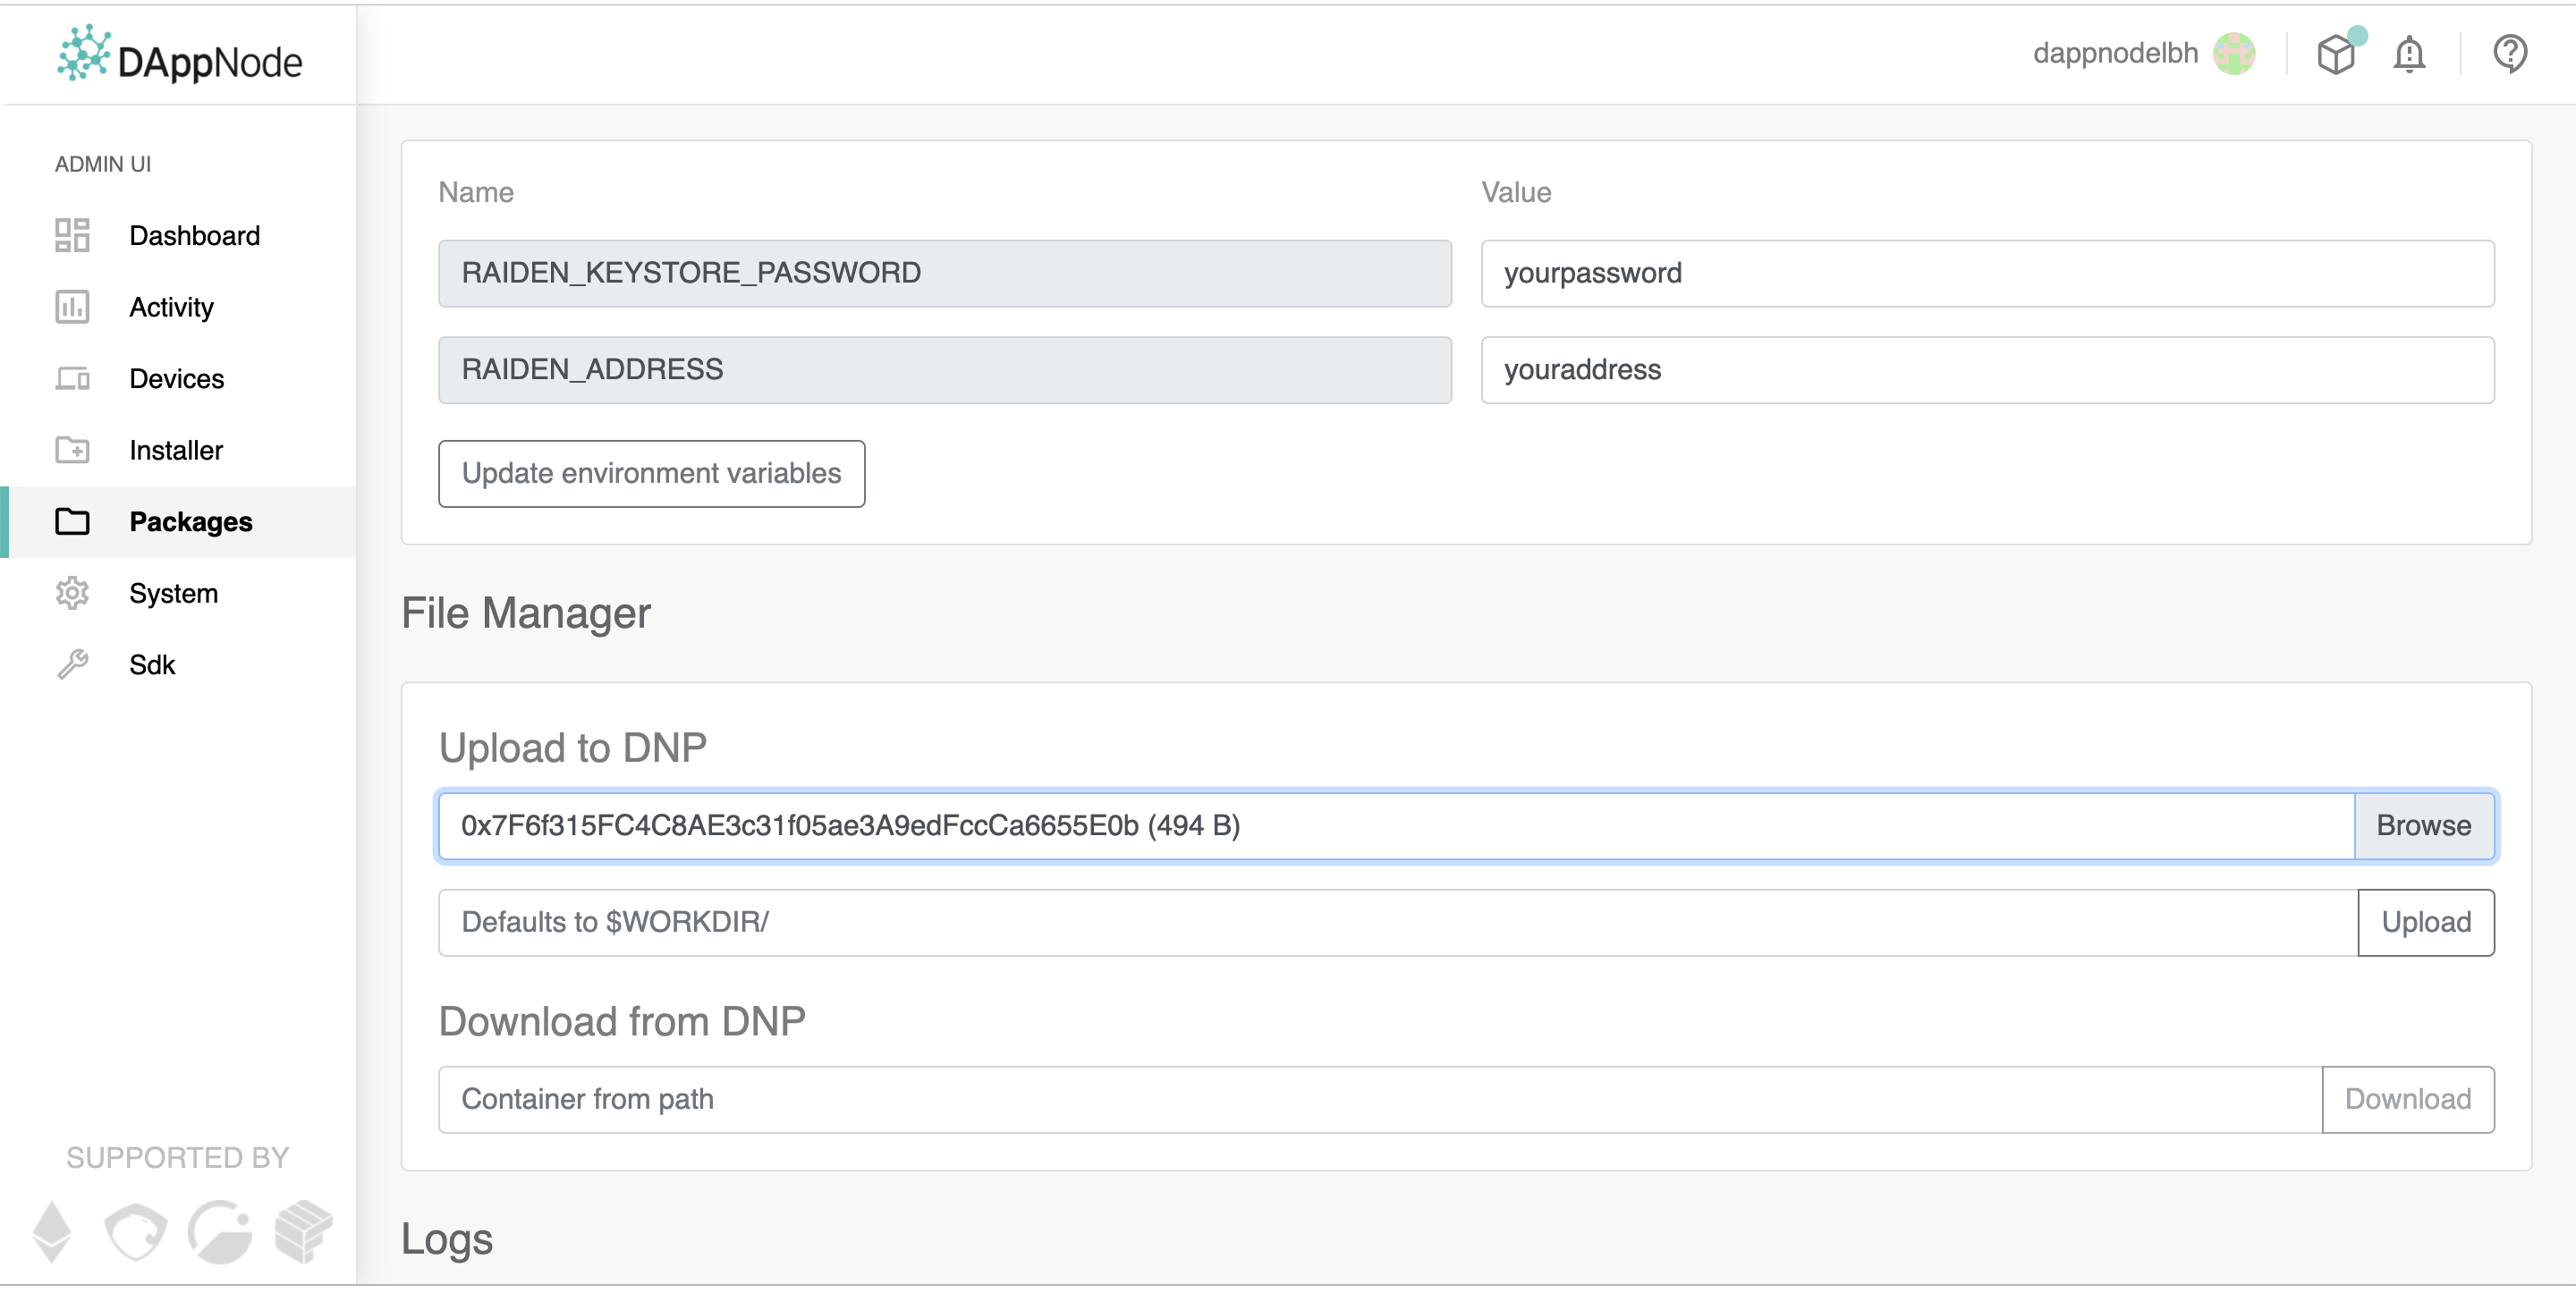Image resolution: width=2576 pixels, height=1293 pixels.
Task: Open the Devices menu item
Action: [x=176, y=379]
